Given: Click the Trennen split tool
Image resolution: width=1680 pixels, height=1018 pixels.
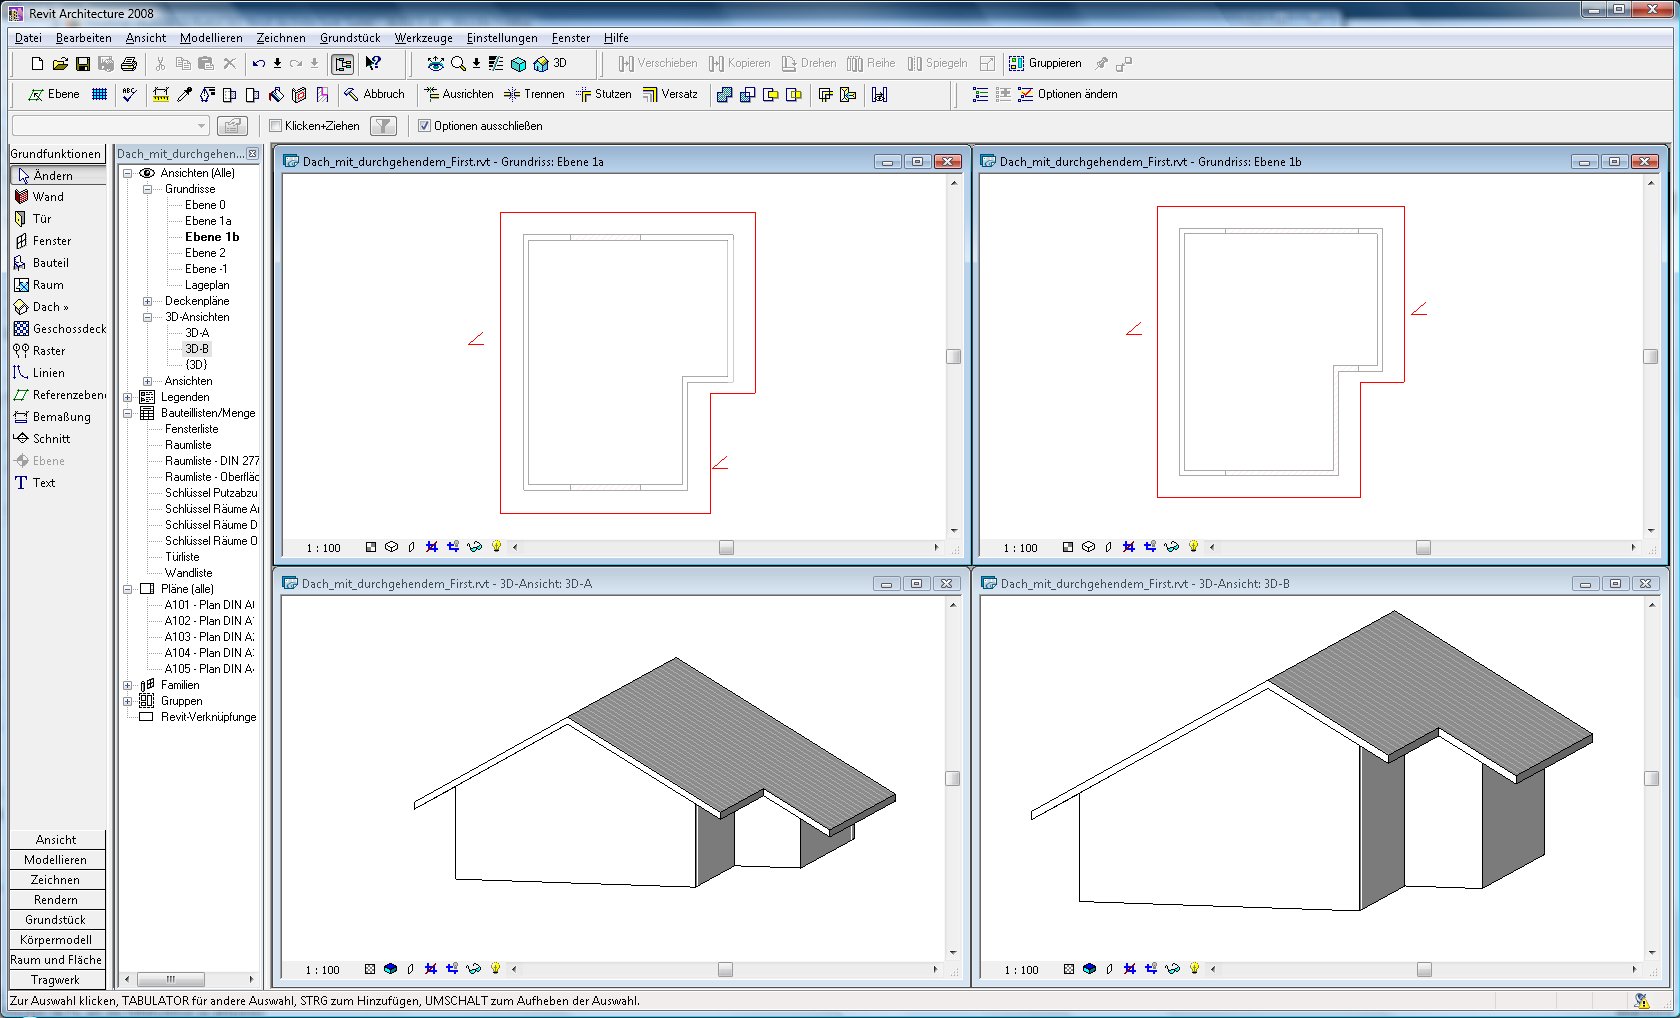Looking at the screenshot, I should coord(535,94).
